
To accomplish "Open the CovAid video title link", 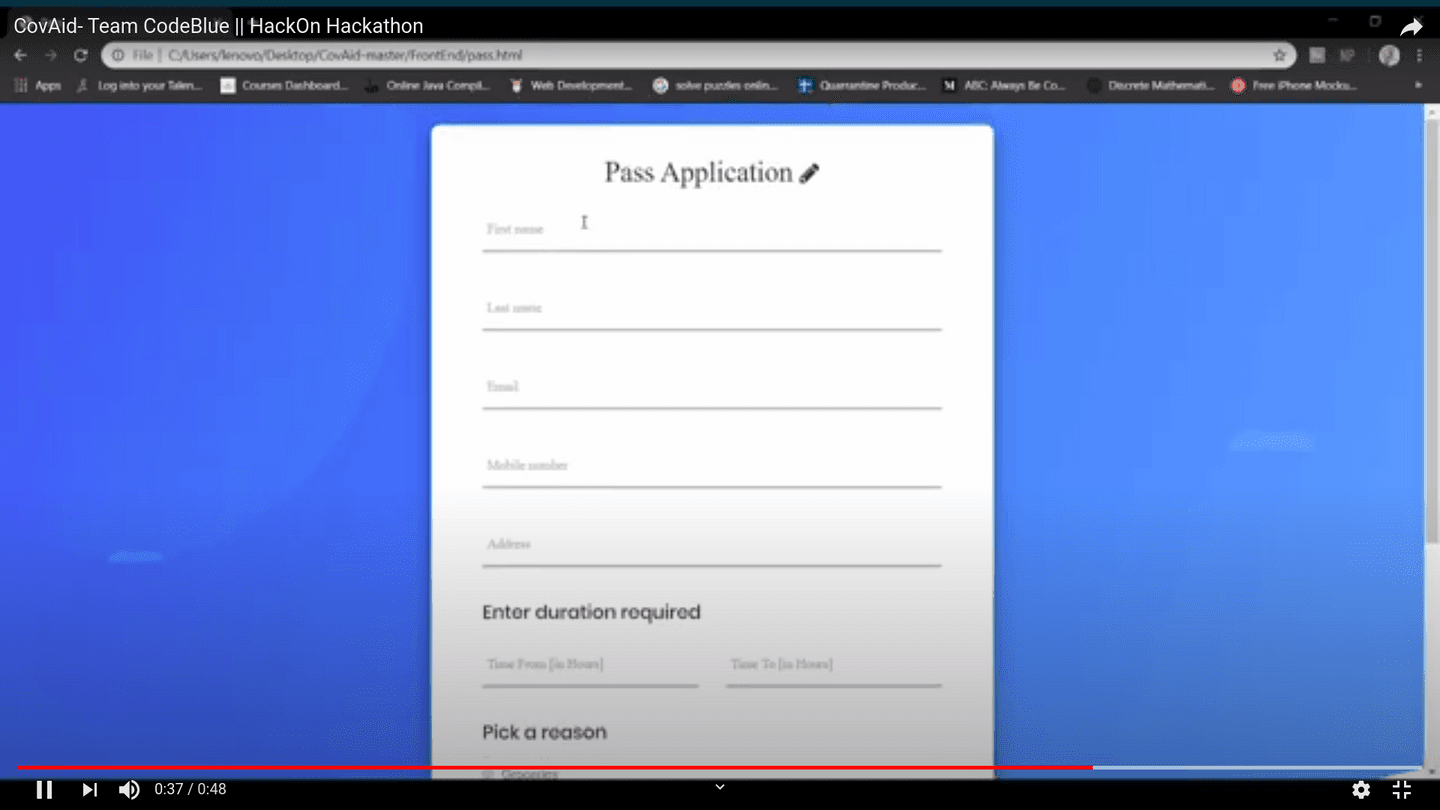I will point(218,26).
